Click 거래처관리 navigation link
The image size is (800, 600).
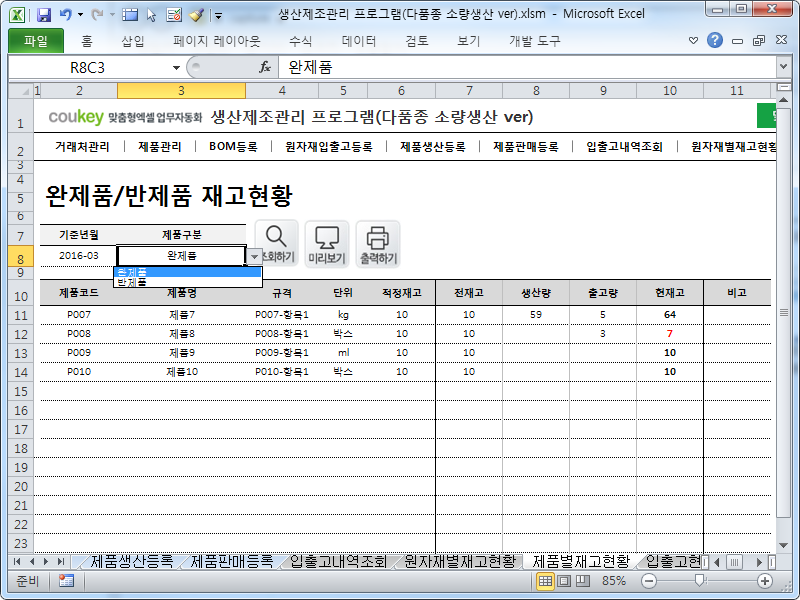click(x=82, y=147)
